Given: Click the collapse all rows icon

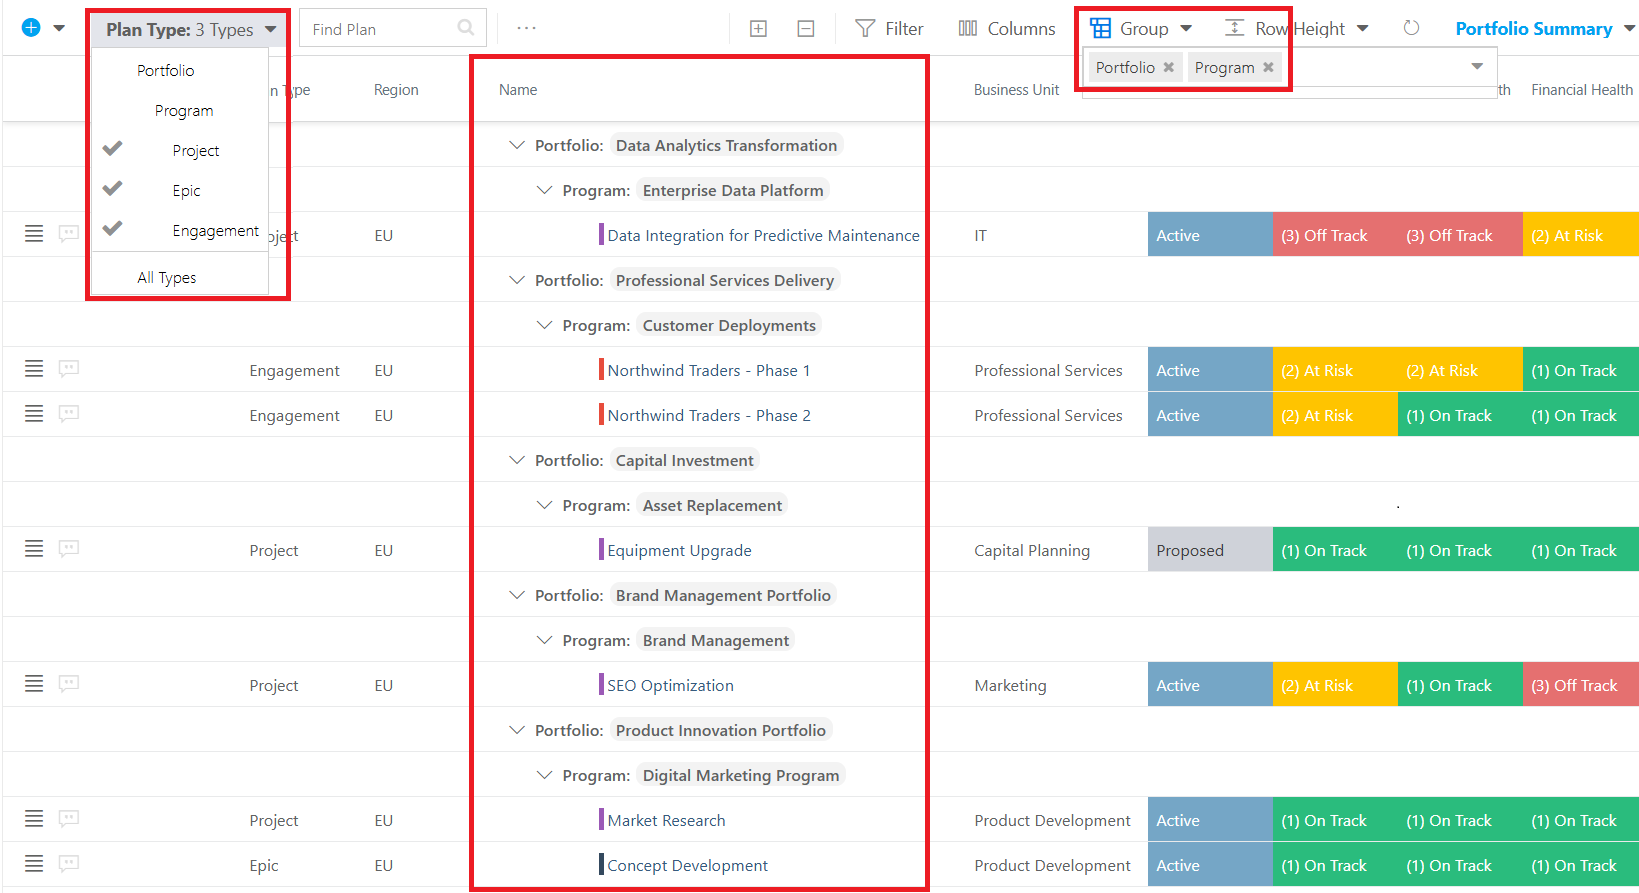Looking at the screenshot, I should pyautogui.click(x=805, y=29).
